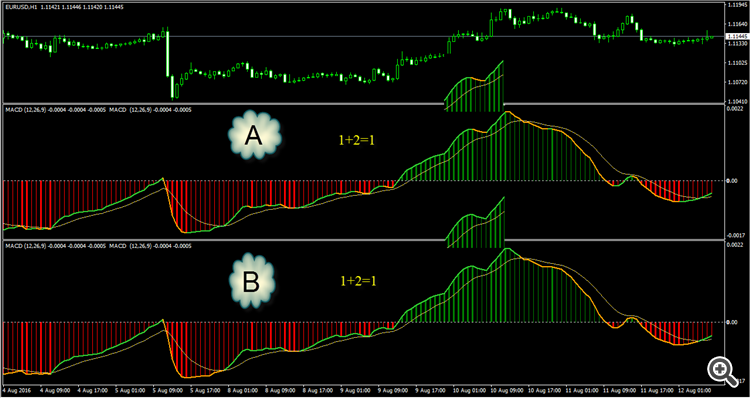Screen dimensions: 750x398
Task: Click the 8 Aug 01:00 time label
Action: coord(243,391)
